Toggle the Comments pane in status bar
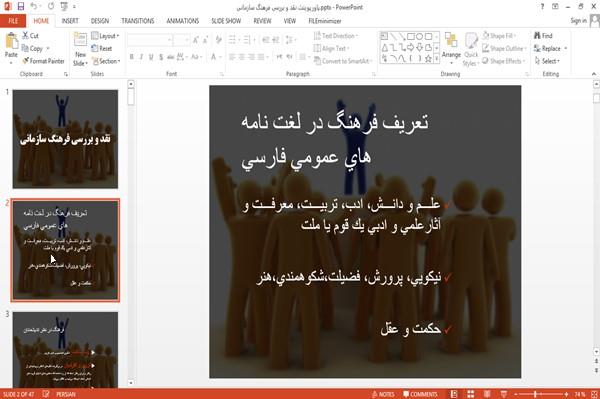Viewport: 600px width, 399px height. pos(420,394)
